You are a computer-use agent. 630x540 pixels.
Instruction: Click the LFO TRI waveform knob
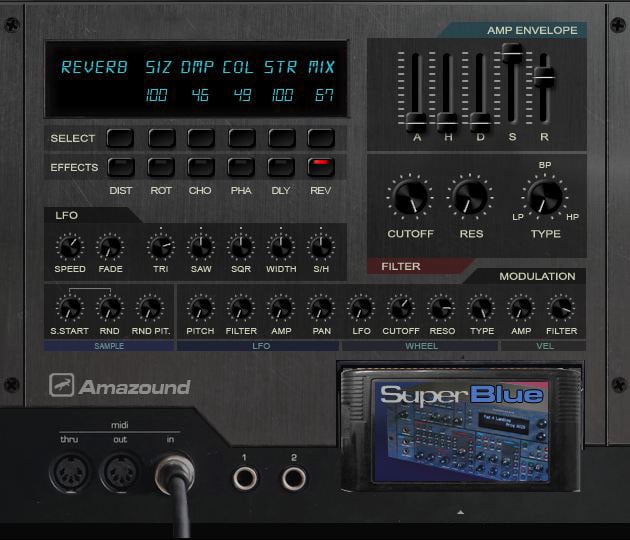pos(161,247)
